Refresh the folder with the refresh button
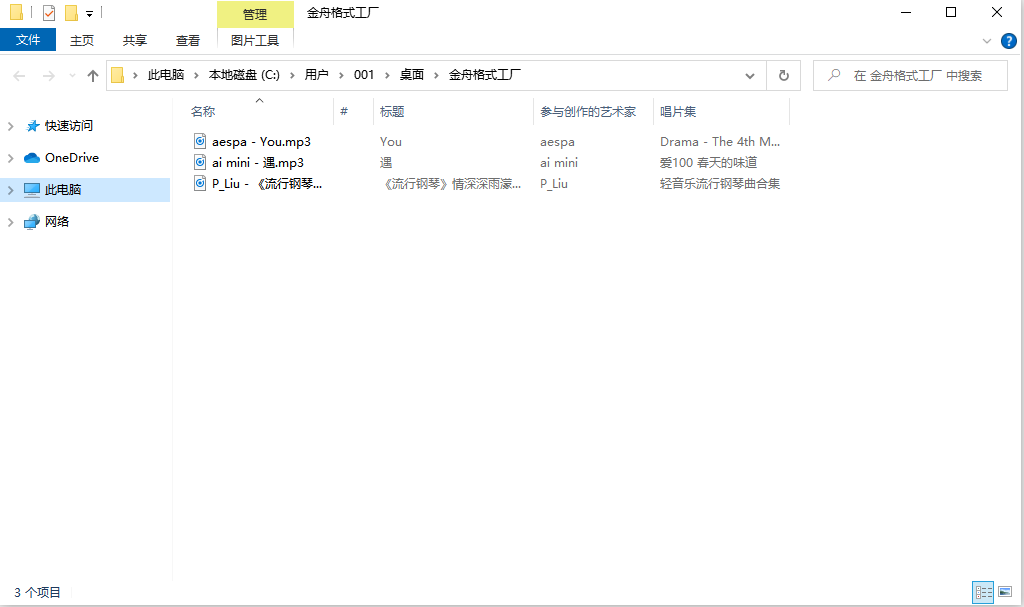This screenshot has width=1024, height=607. [784, 76]
